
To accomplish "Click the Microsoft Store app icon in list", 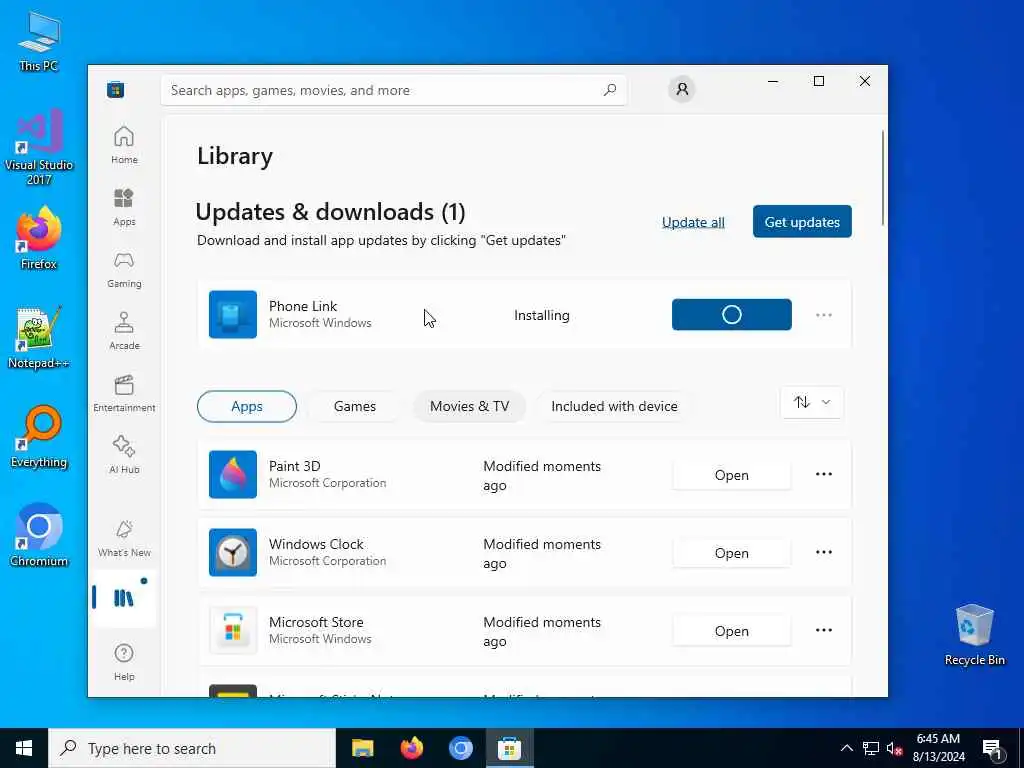I will click(x=233, y=631).
